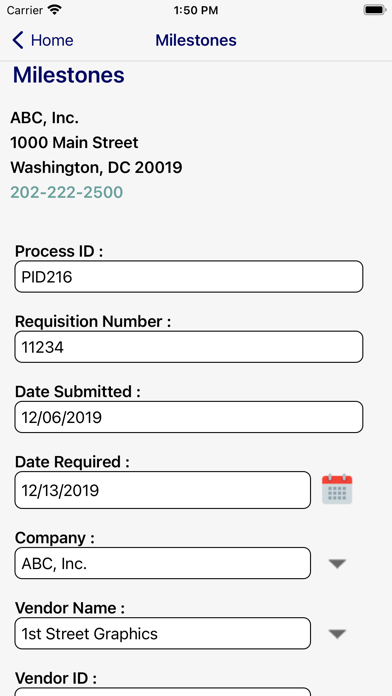
Task: Select the Date Required field 12/13/2019
Action: [x=162, y=490]
